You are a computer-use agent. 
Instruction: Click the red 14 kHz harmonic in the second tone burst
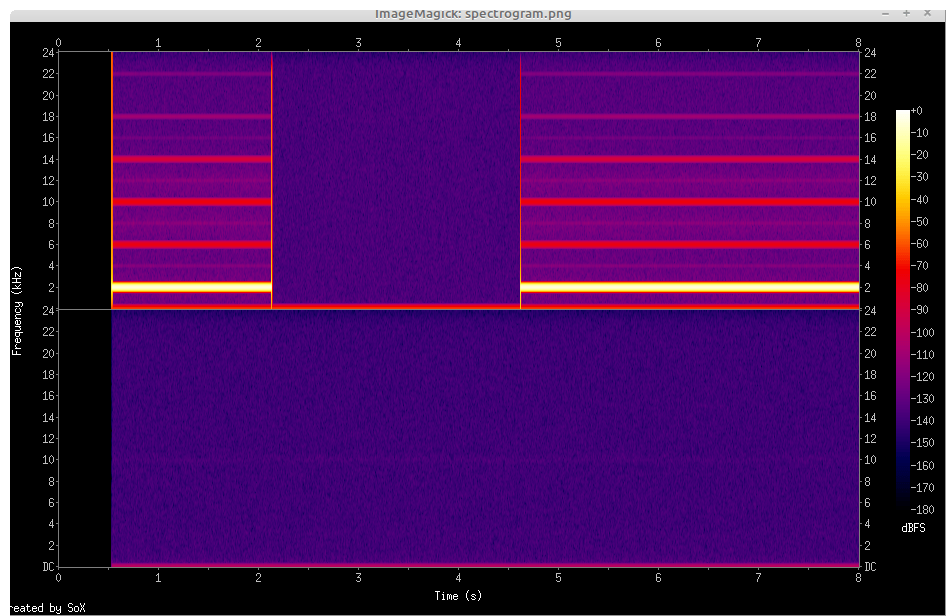click(x=690, y=159)
